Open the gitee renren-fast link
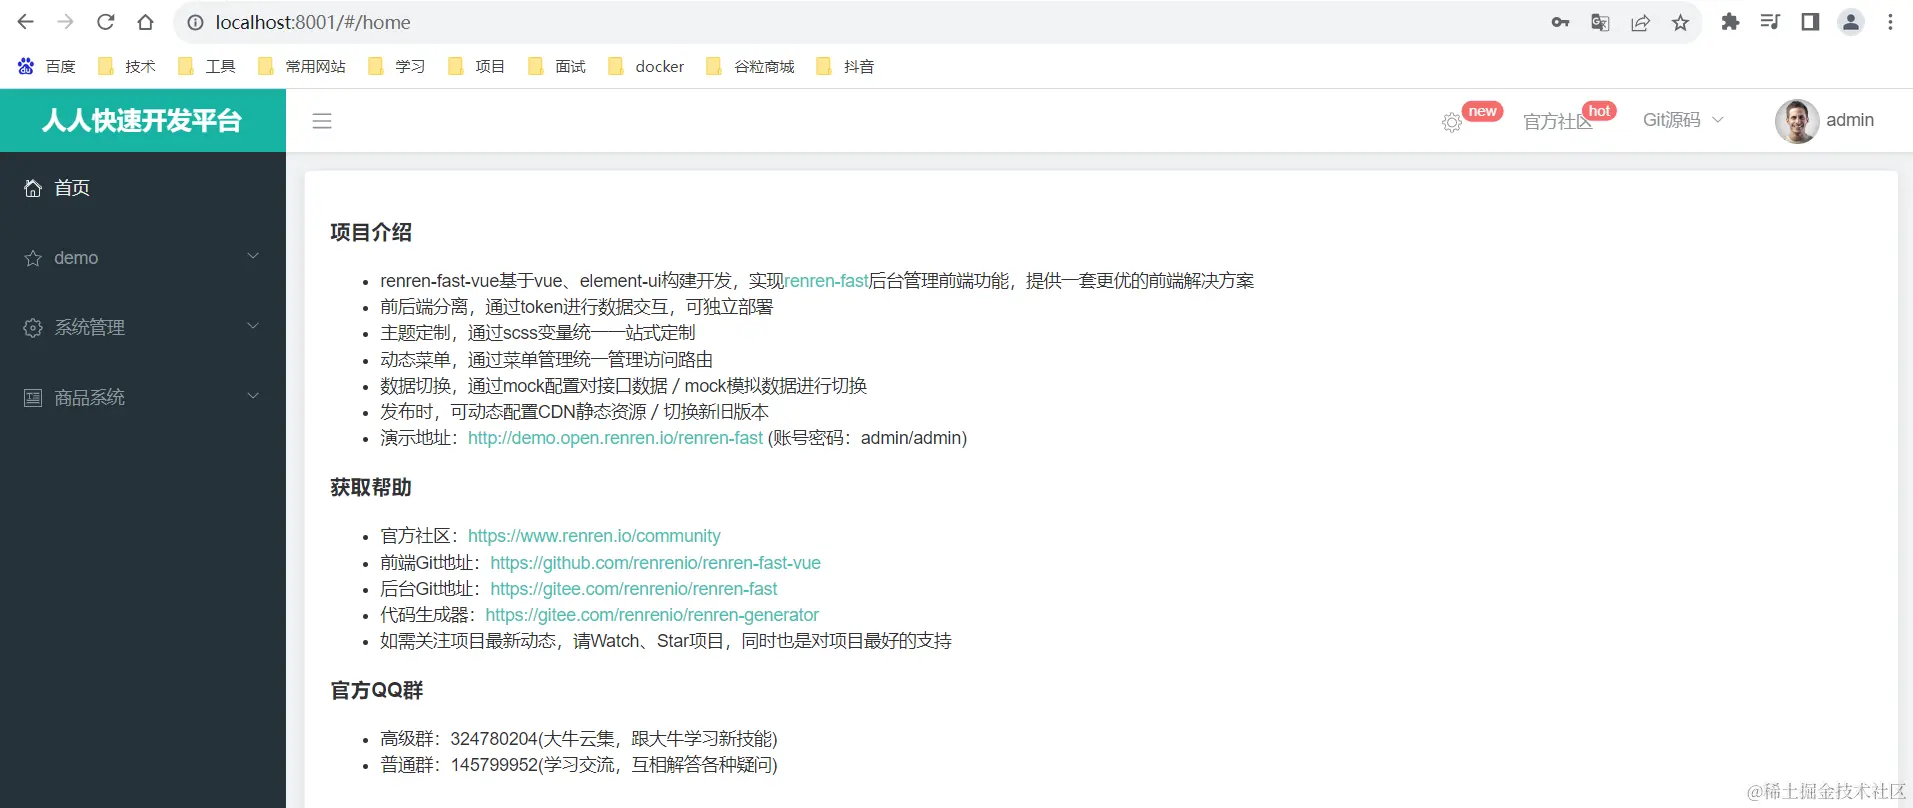Viewport: 1913px width, 808px height. [633, 589]
